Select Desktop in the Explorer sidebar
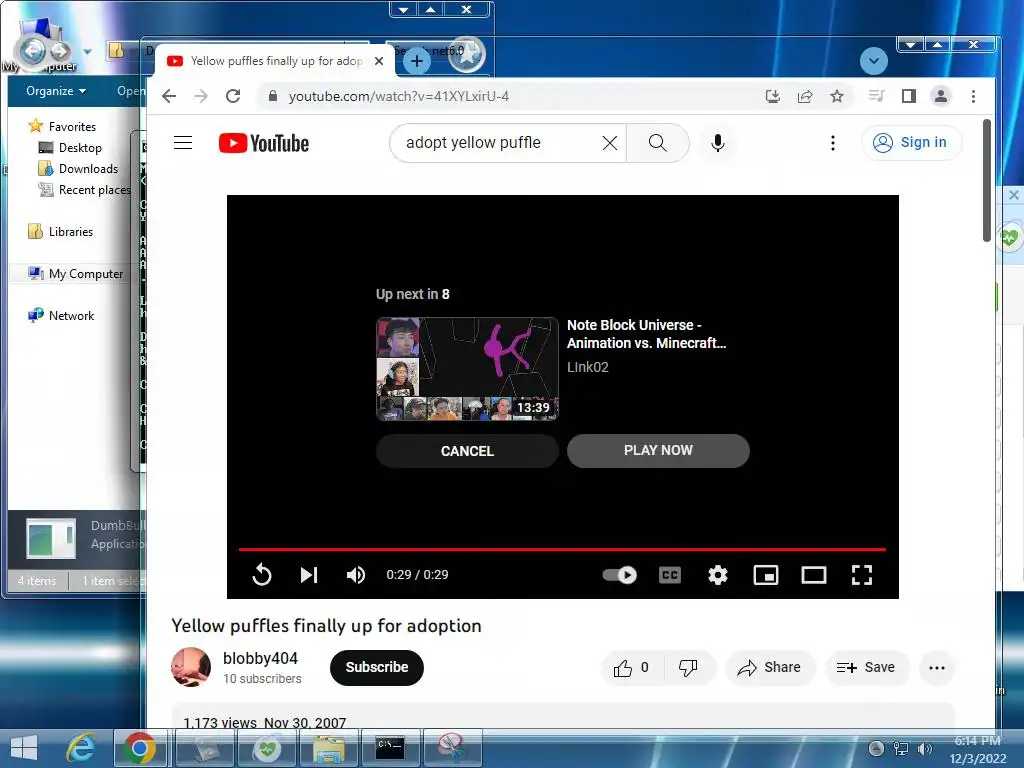This screenshot has height=768, width=1024. 71,148
